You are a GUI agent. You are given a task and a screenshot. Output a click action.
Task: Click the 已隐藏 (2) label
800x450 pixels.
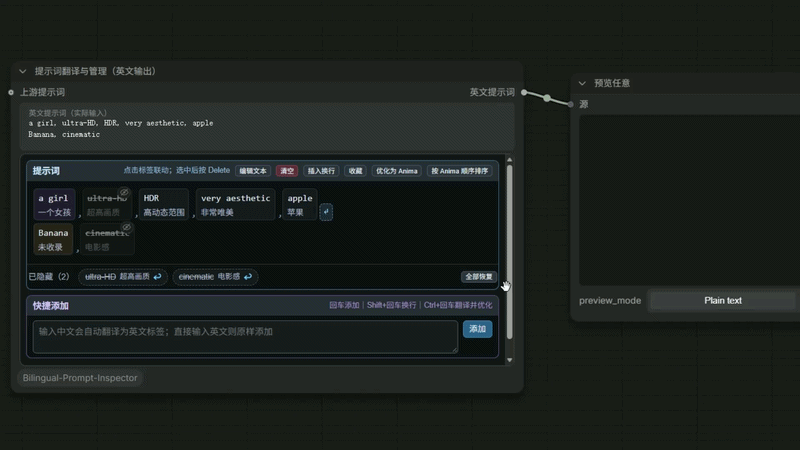[x=49, y=277]
